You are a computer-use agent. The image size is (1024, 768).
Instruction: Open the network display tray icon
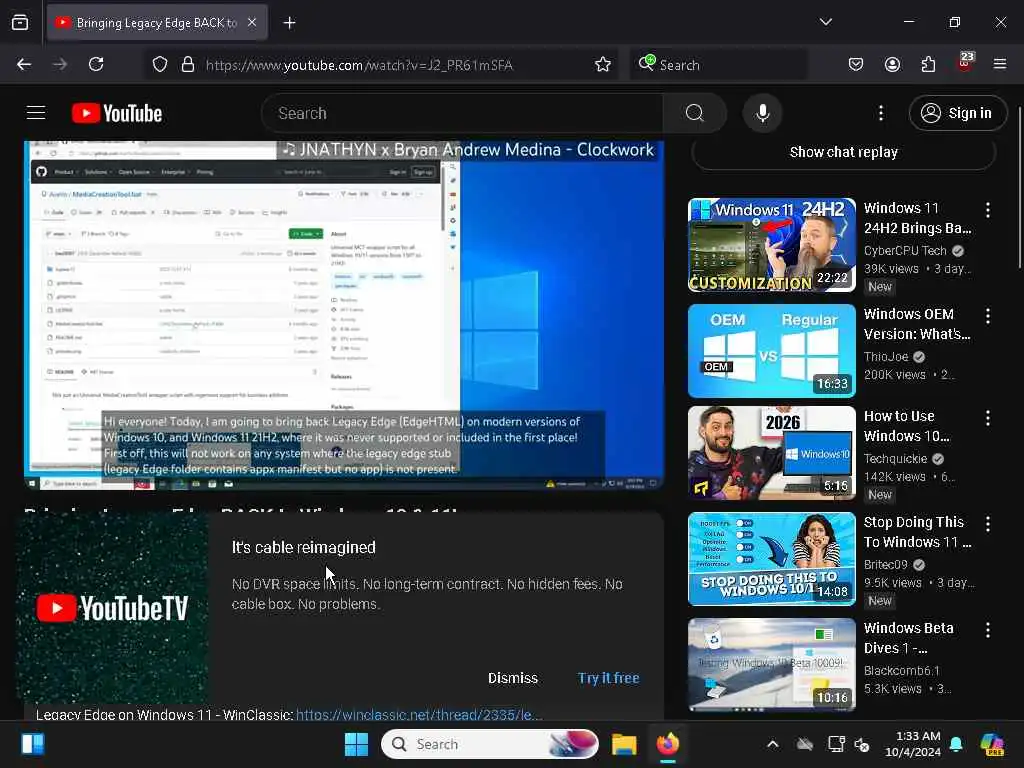coord(836,744)
